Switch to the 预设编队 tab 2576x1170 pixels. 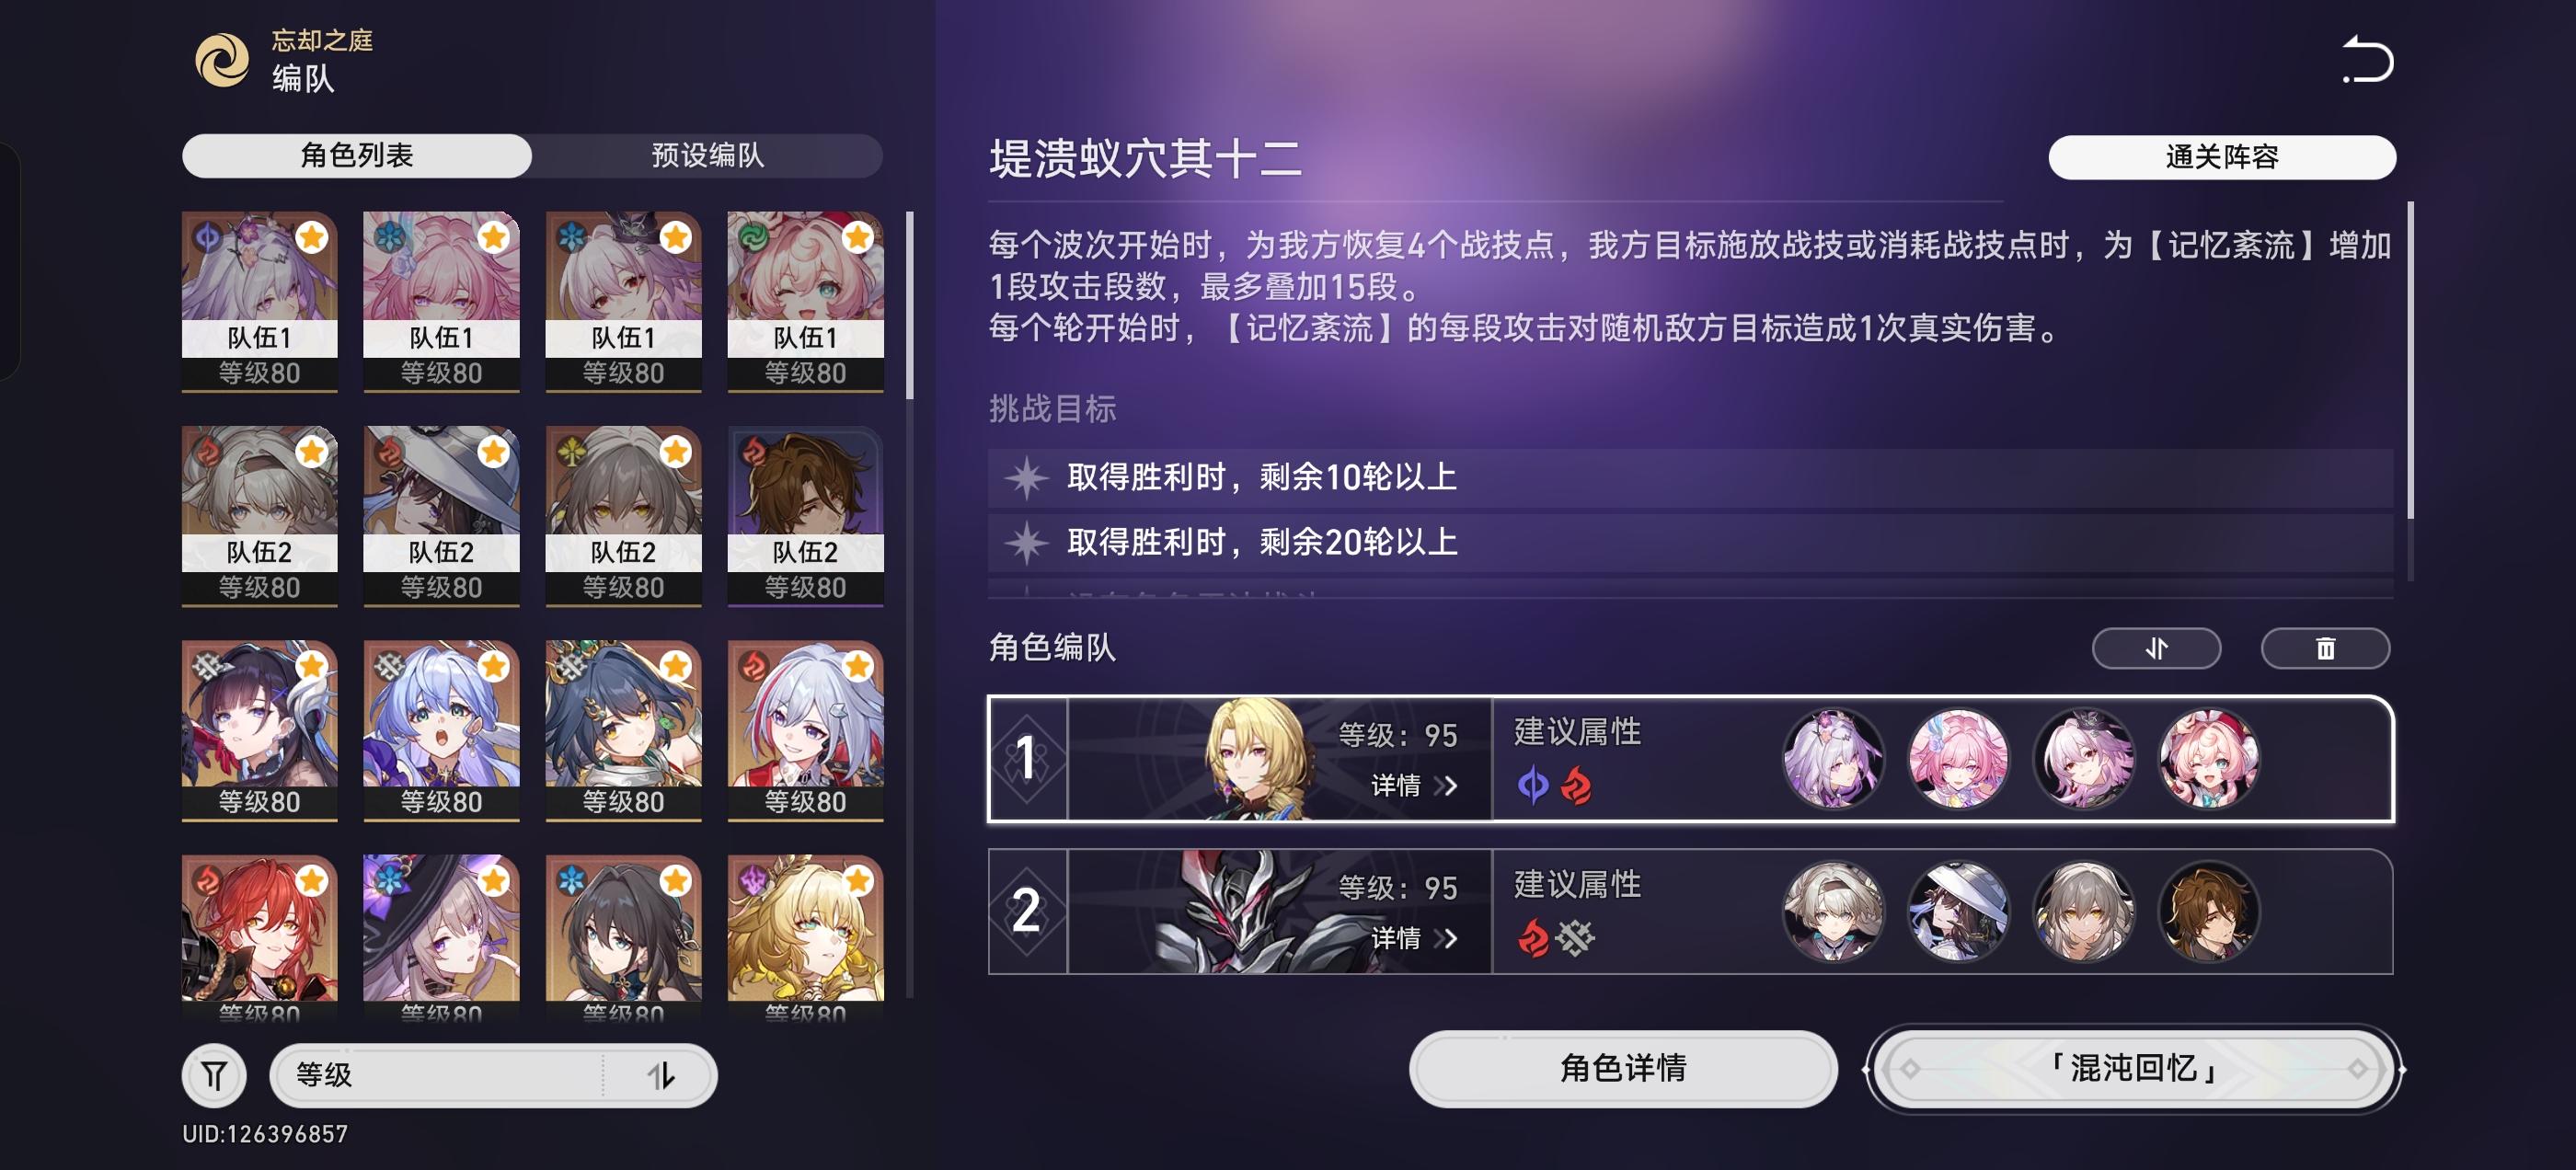(x=707, y=155)
